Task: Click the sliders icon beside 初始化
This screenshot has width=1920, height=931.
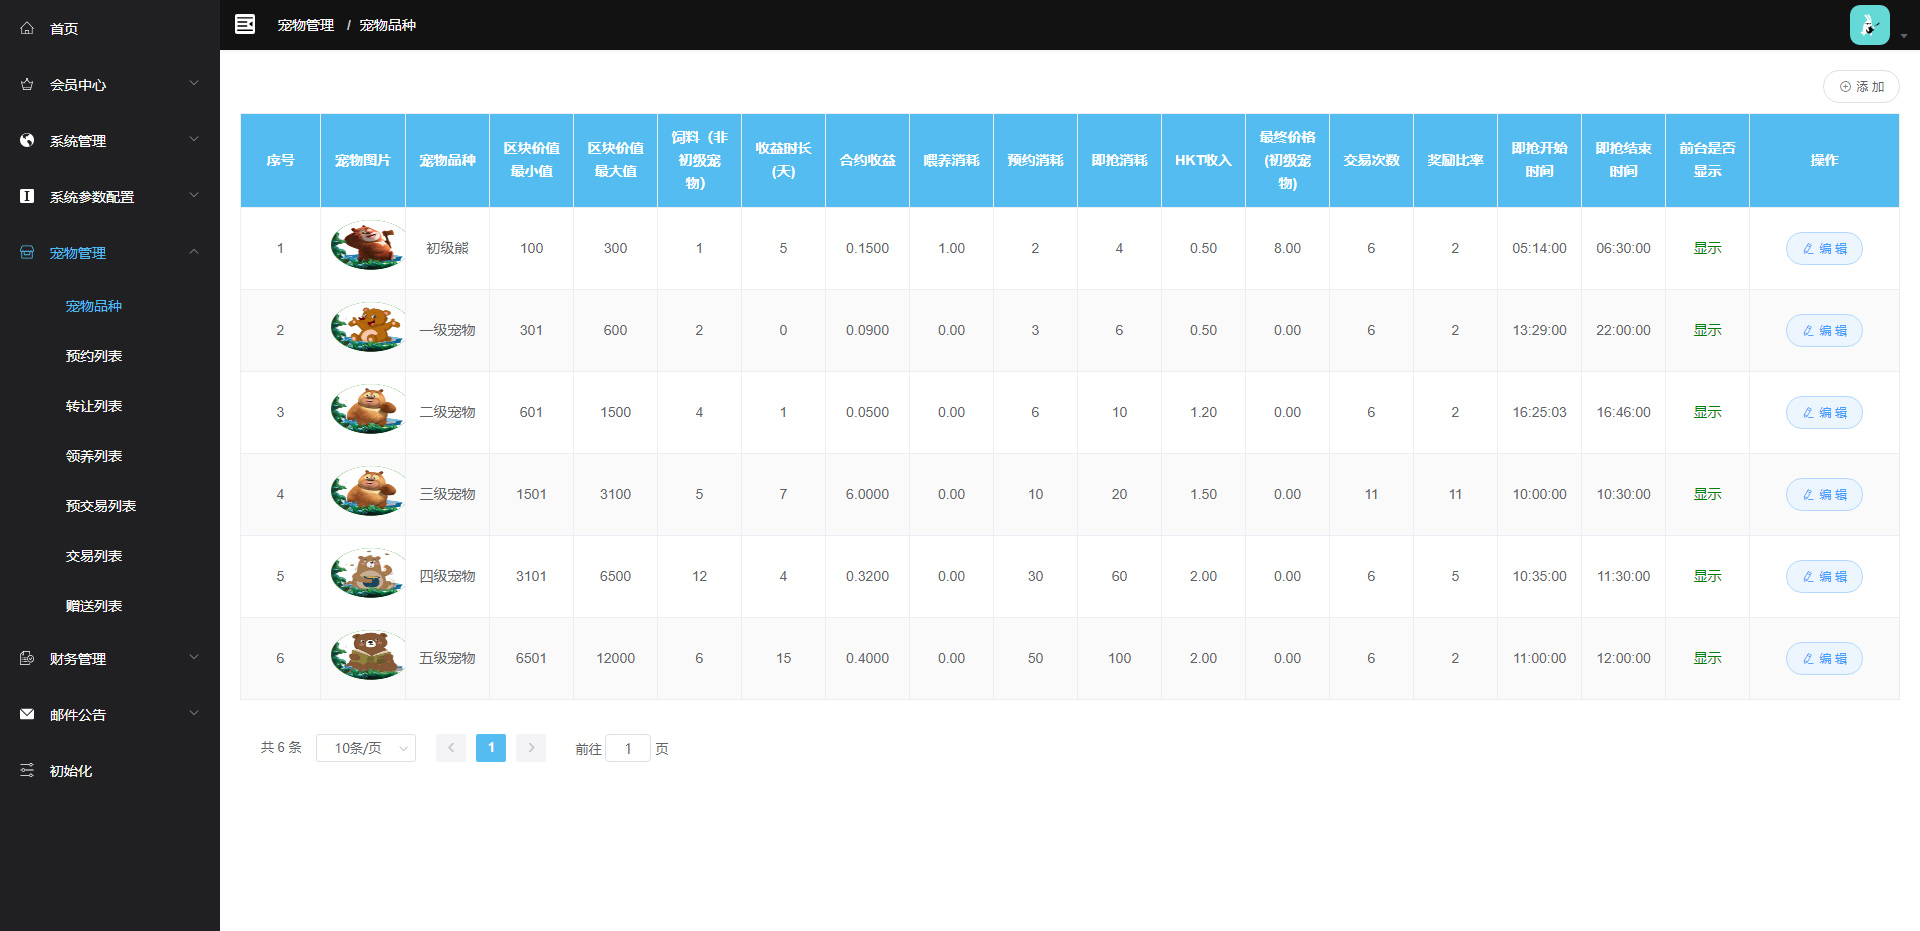Action: click(27, 770)
